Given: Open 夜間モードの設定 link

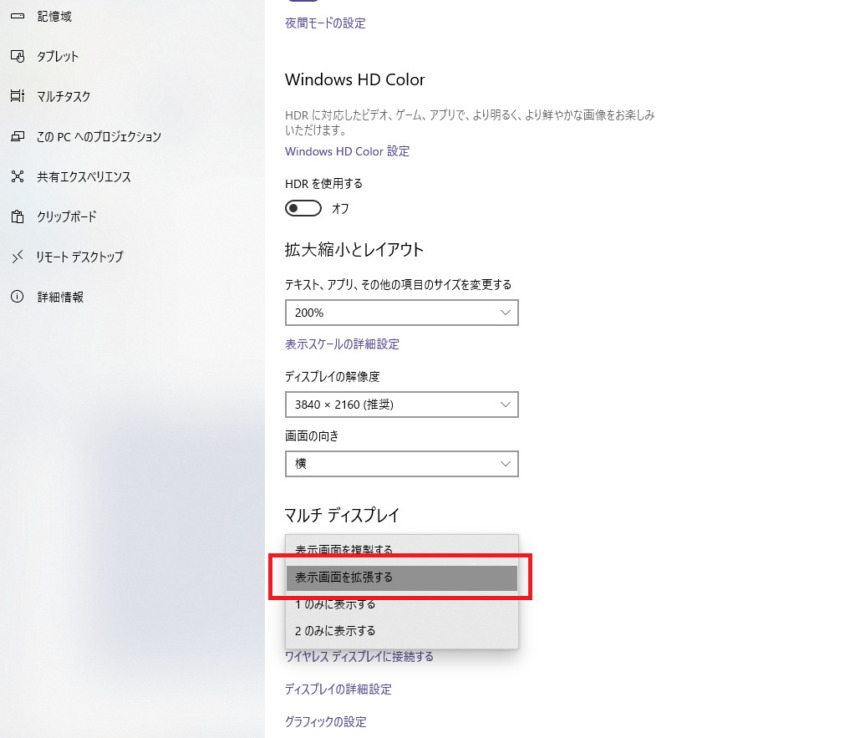Looking at the screenshot, I should click(x=325, y=23).
